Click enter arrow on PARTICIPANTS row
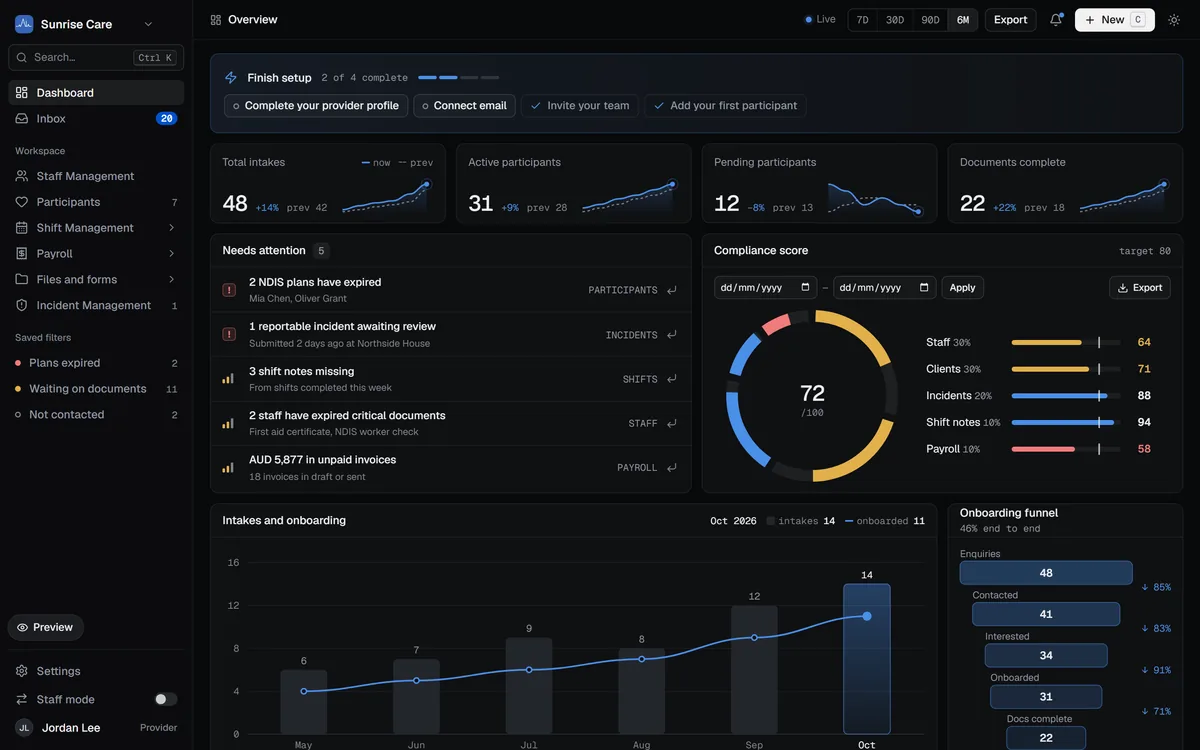The width and height of the screenshot is (1200, 750). [672, 291]
